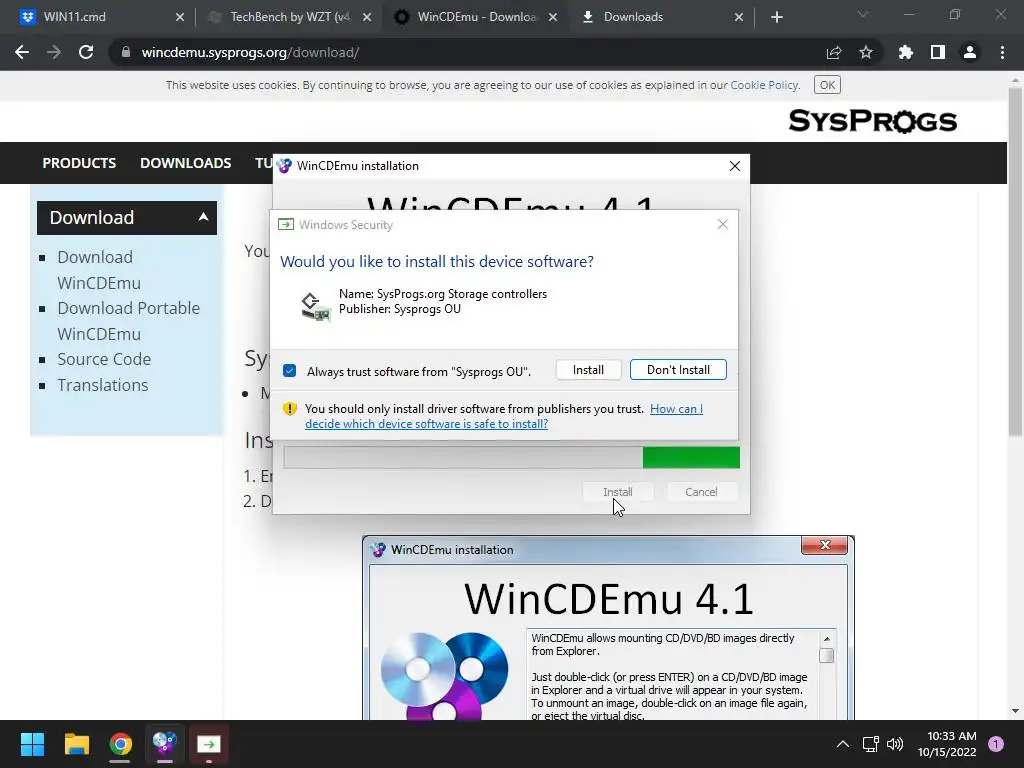Open File Explorer from taskbar
This screenshot has height=768, width=1024.
pos(76,744)
